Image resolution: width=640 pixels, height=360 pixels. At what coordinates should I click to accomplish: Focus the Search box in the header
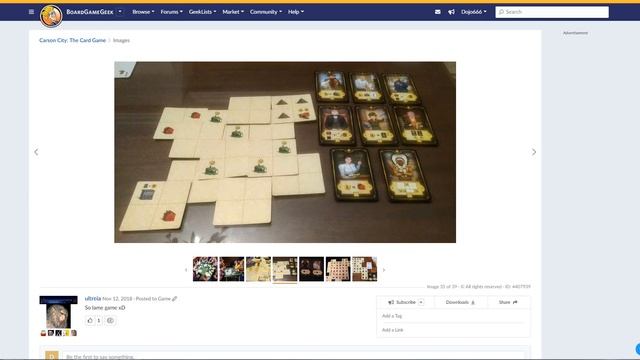tap(552, 12)
